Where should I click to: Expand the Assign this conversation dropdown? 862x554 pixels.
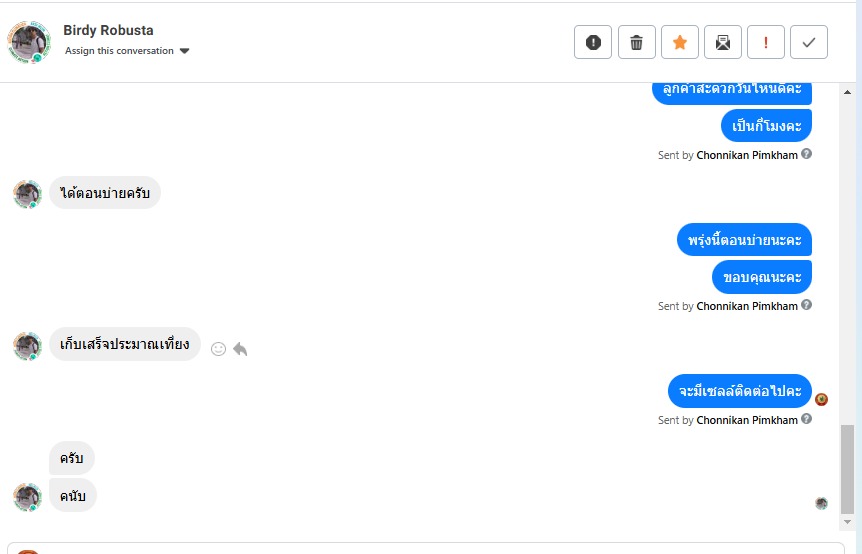coord(184,51)
